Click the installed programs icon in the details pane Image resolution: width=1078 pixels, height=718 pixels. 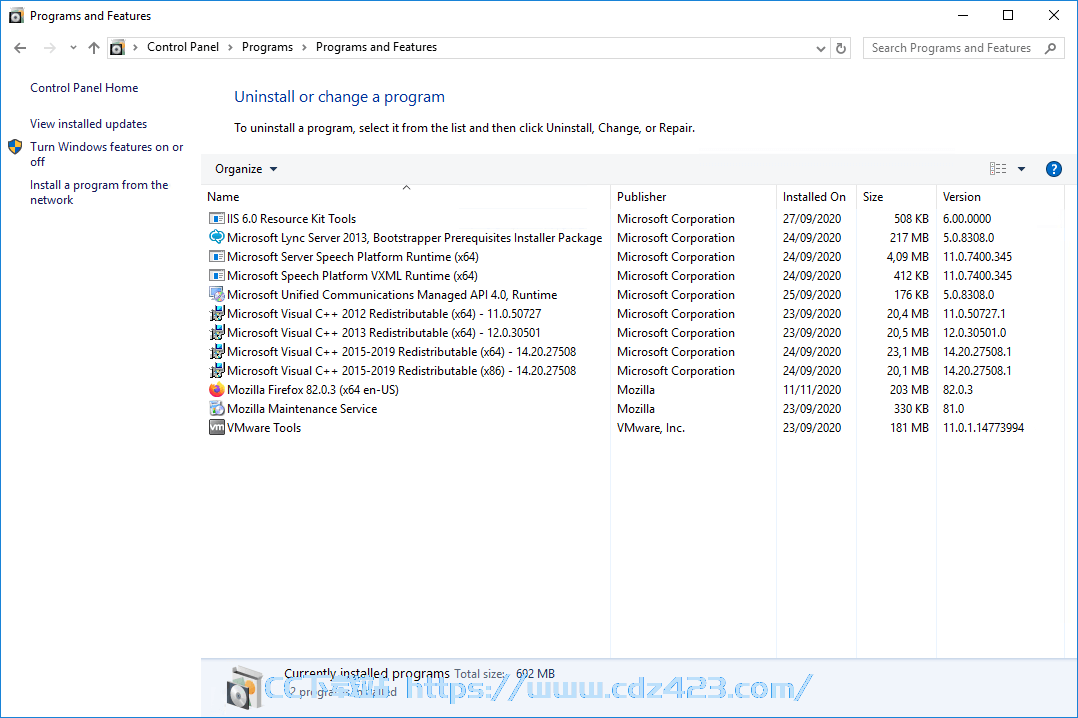tap(244, 687)
